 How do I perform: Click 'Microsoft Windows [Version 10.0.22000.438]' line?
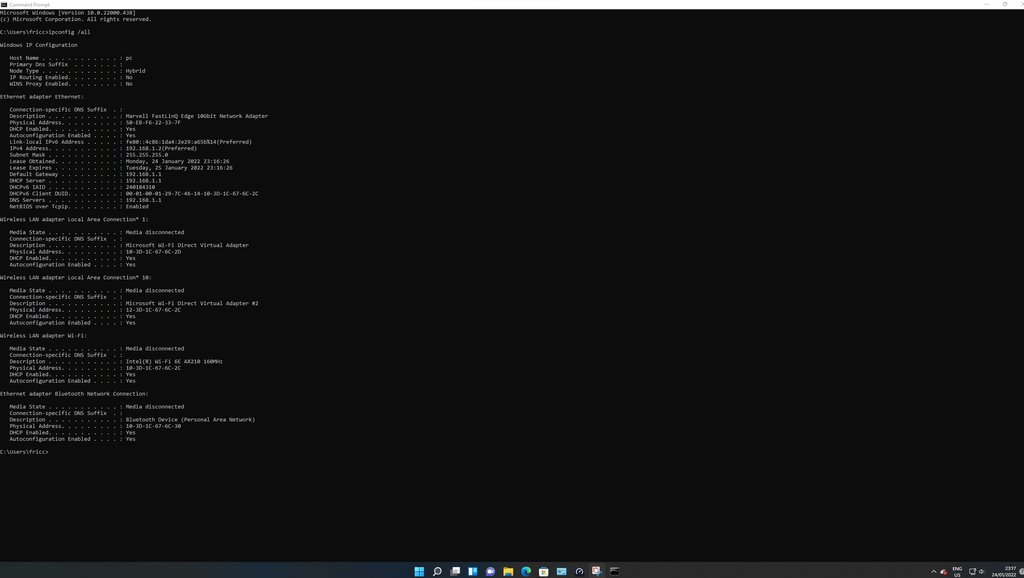tap(68, 13)
